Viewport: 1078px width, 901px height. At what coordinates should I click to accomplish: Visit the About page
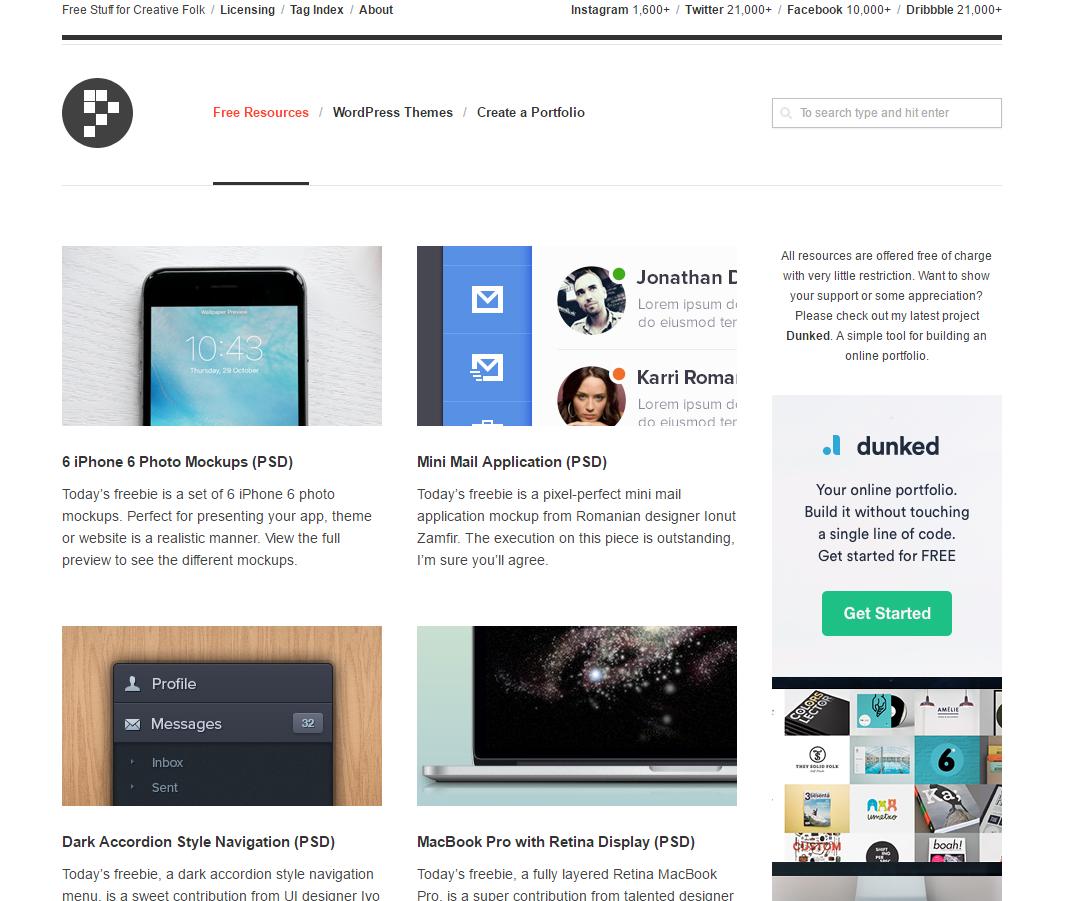[x=376, y=10]
